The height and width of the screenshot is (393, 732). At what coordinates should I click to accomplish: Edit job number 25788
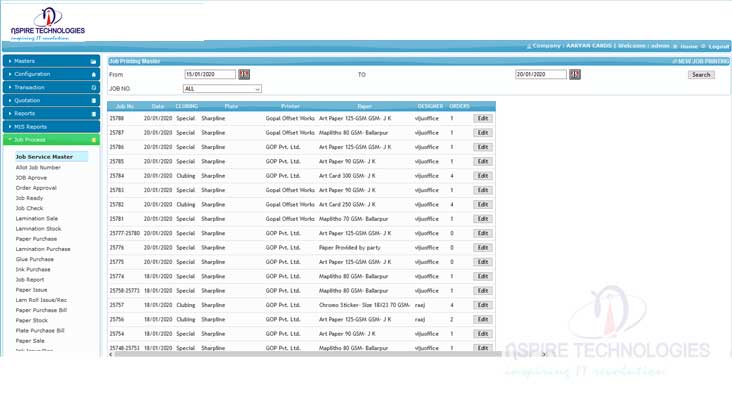click(483, 119)
